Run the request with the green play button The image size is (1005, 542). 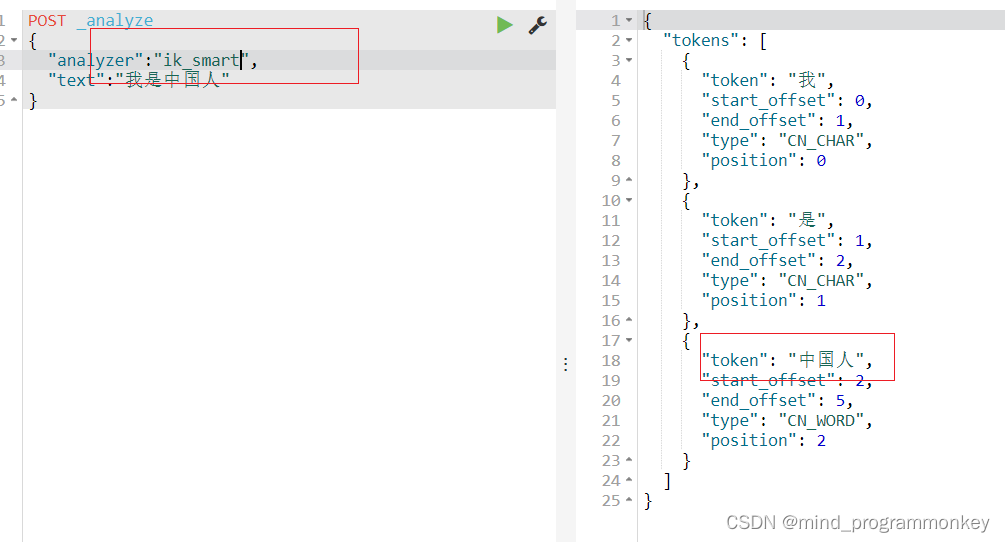(504, 25)
